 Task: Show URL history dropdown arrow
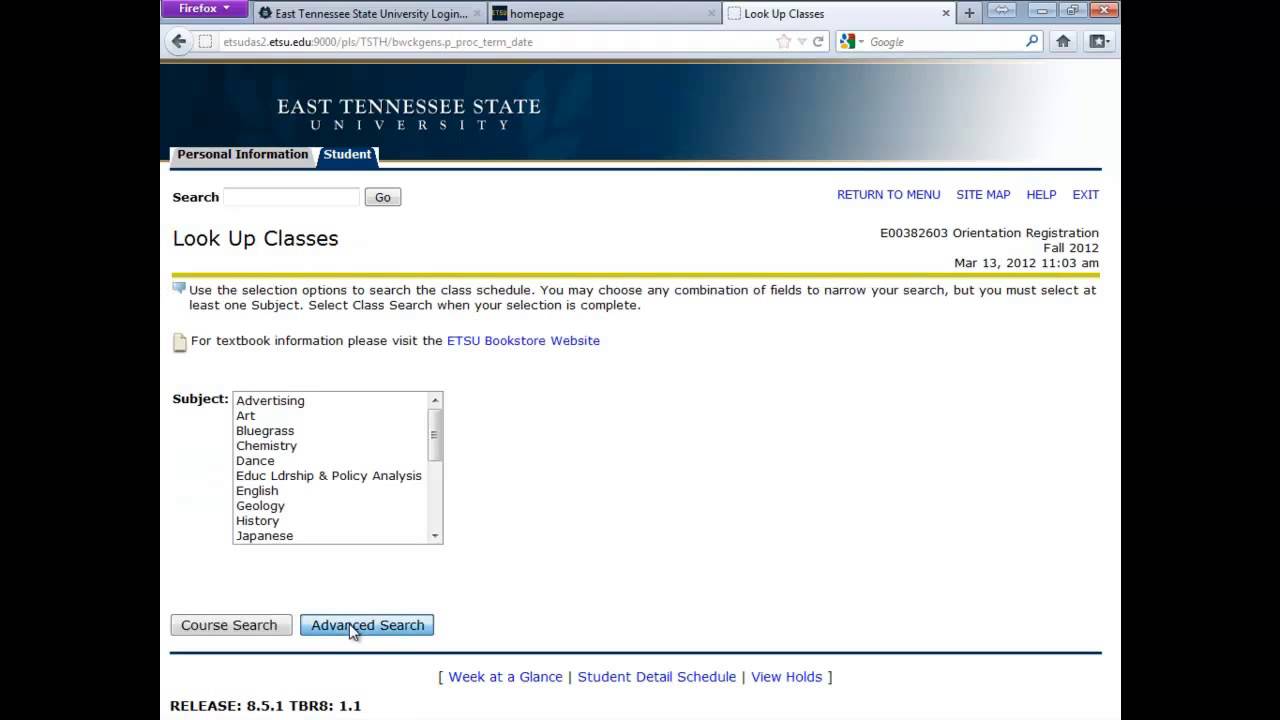click(801, 42)
